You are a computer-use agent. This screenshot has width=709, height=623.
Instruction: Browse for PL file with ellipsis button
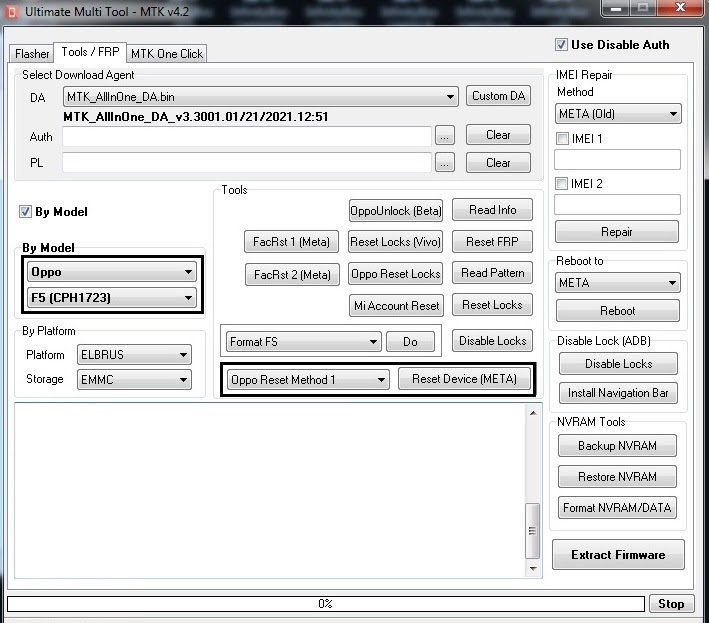444,163
